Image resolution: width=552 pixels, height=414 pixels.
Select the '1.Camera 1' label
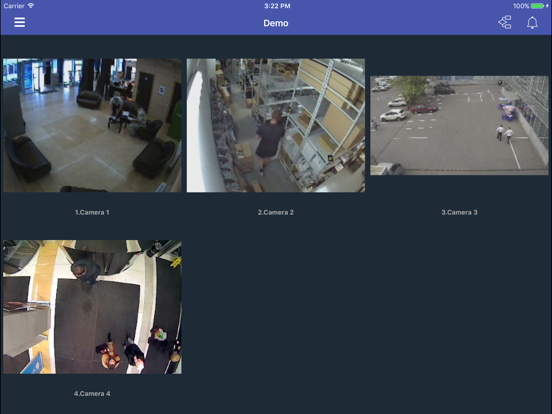pyautogui.click(x=92, y=212)
